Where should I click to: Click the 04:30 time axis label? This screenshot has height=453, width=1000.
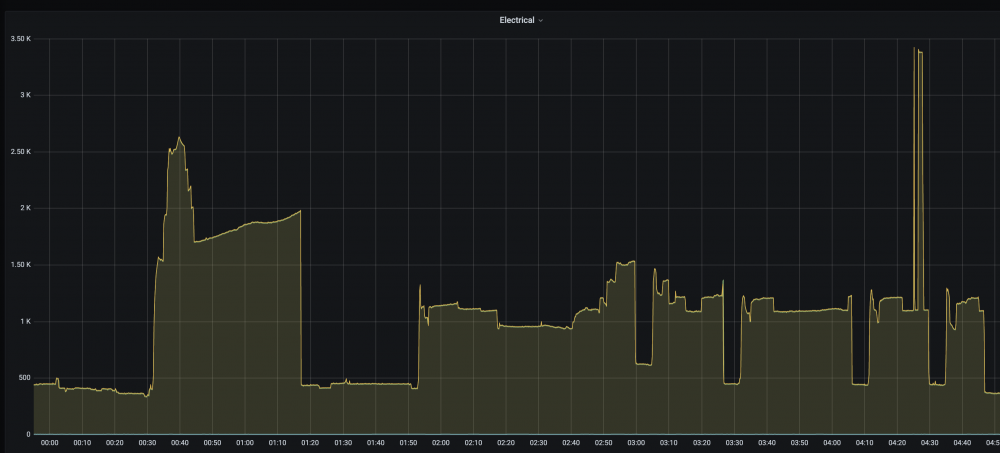point(929,443)
